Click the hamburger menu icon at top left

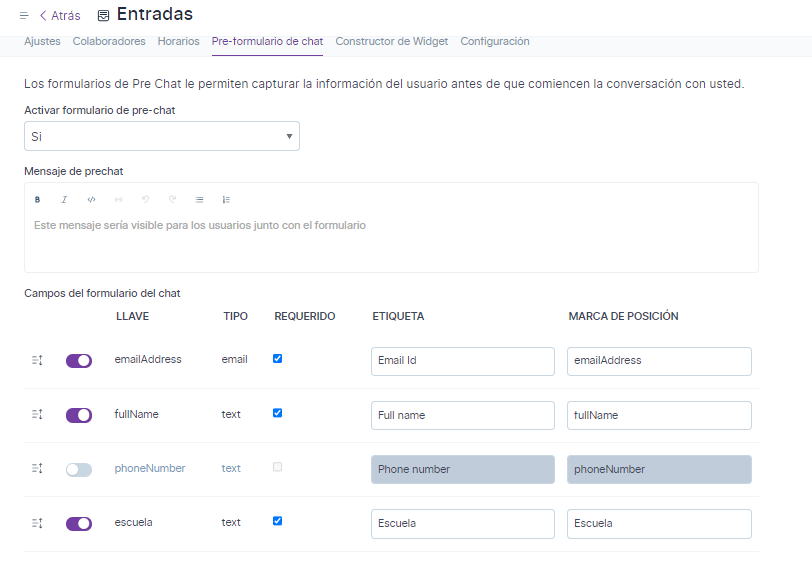click(24, 16)
